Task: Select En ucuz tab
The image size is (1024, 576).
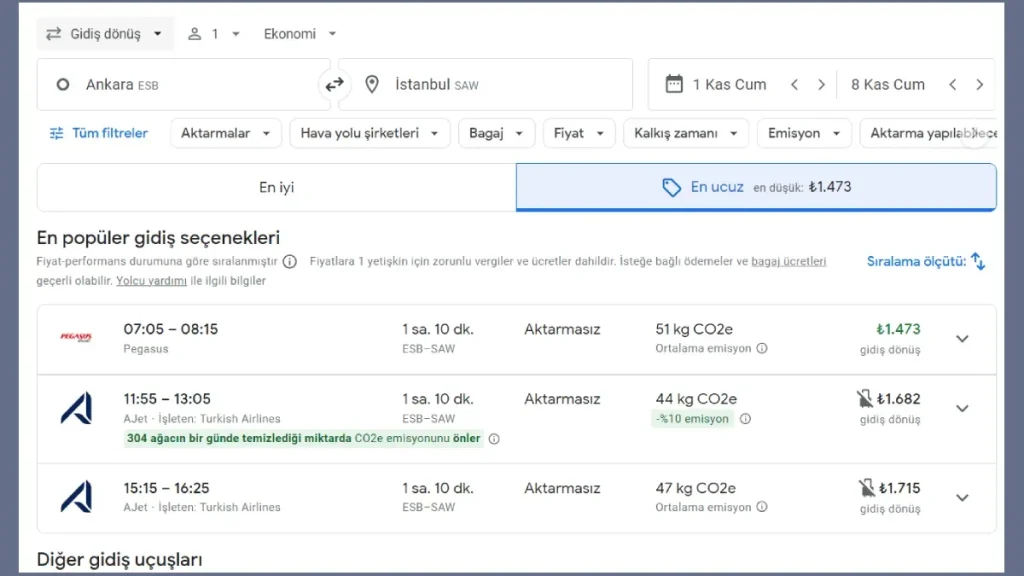Action: (x=756, y=187)
